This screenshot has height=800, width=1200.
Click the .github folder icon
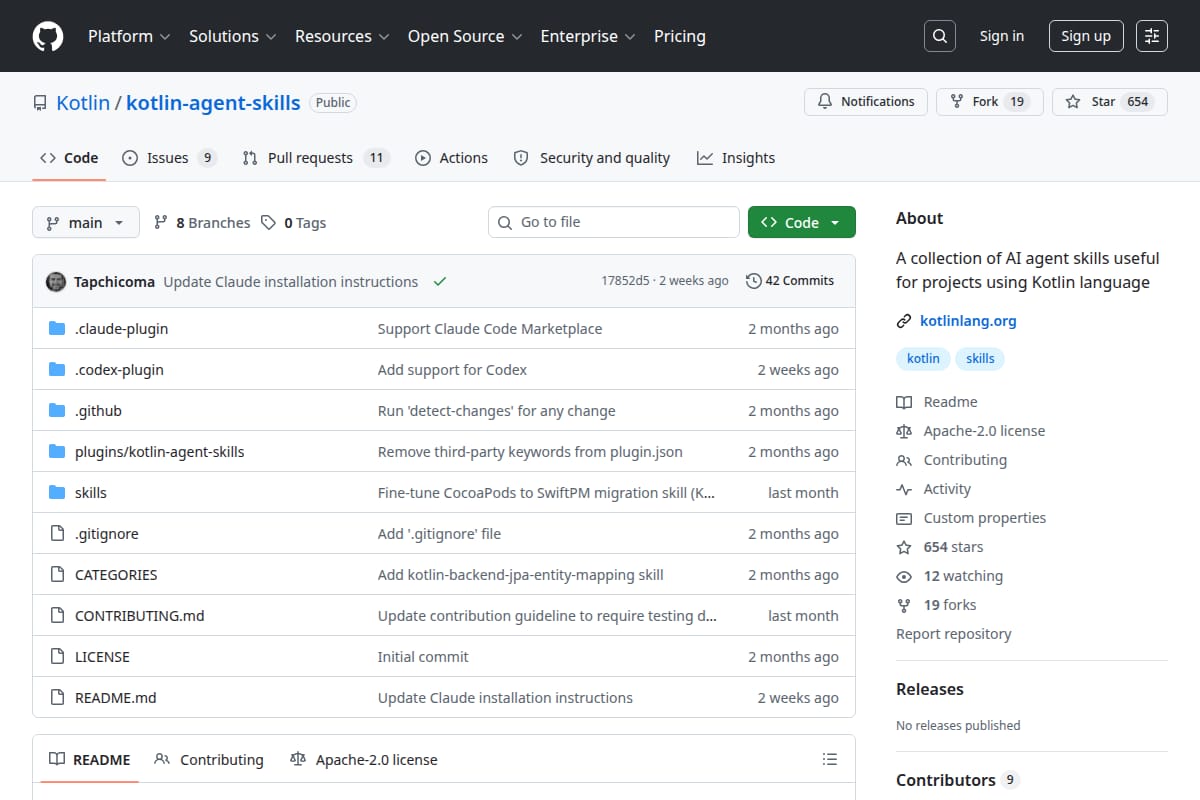click(x=57, y=411)
